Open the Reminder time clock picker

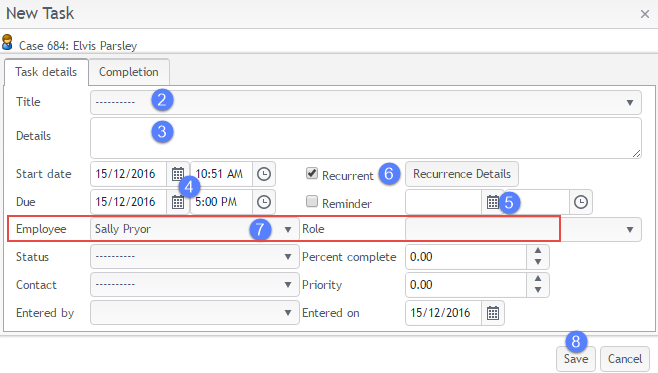pos(581,202)
